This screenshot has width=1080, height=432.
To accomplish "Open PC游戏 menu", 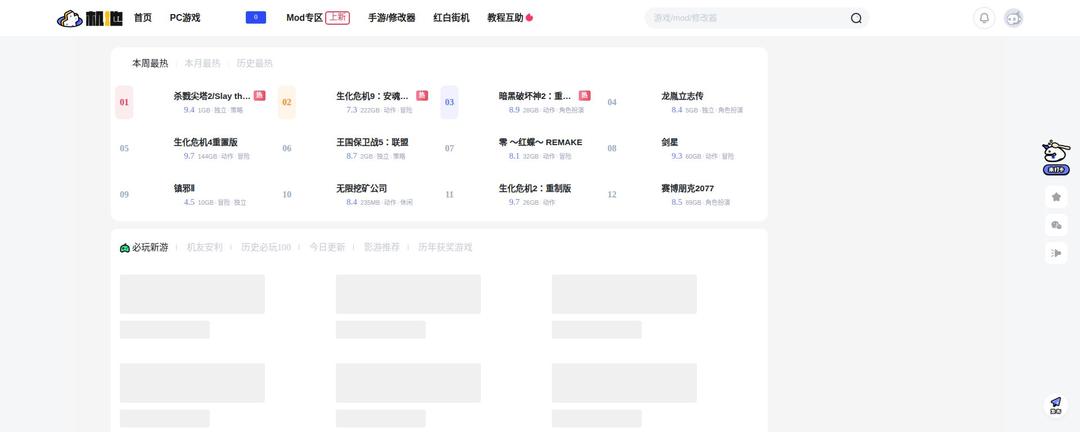I will [x=185, y=18].
